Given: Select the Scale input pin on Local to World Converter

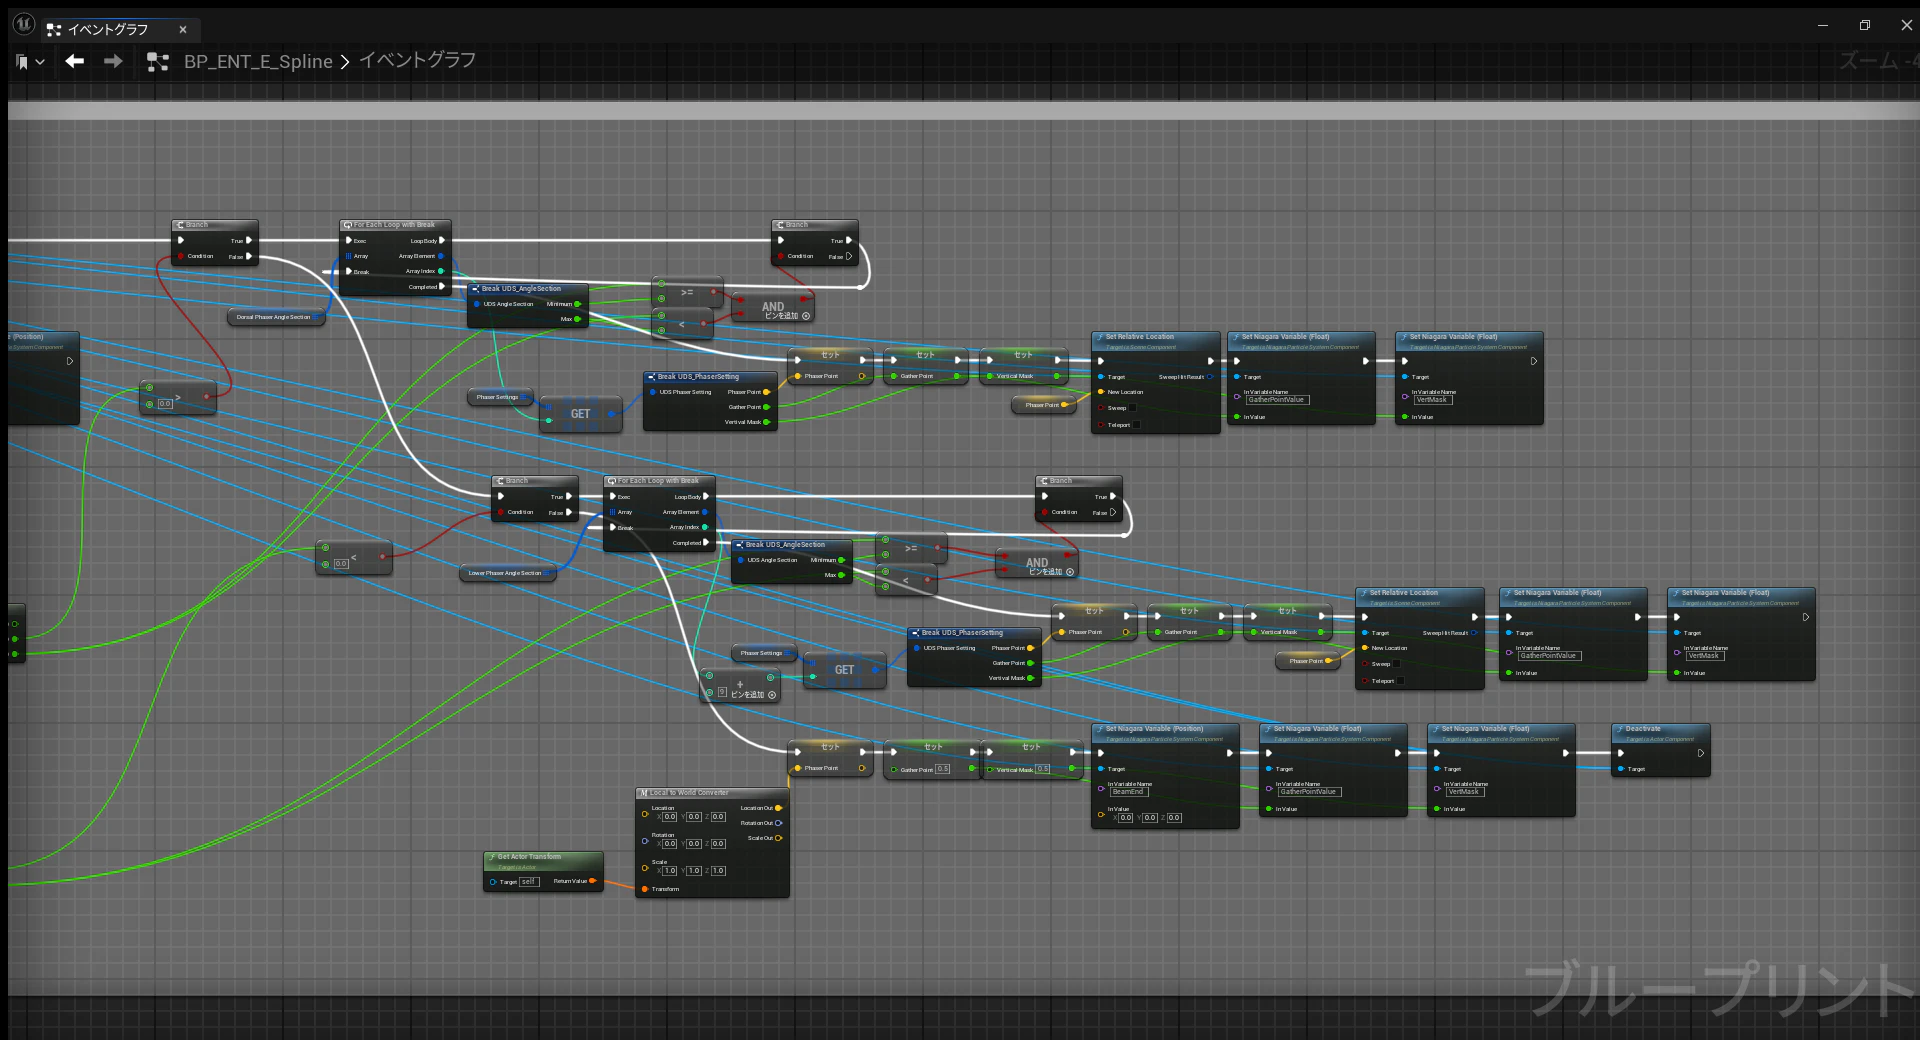Looking at the screenshot, I should coord(645,868).
